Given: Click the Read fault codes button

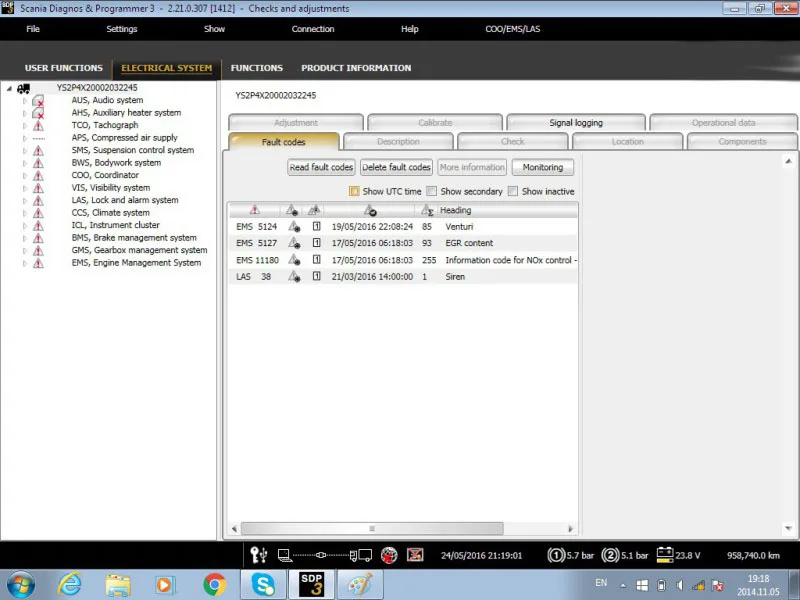Looking at the screenshot, I should pos(321,167).
